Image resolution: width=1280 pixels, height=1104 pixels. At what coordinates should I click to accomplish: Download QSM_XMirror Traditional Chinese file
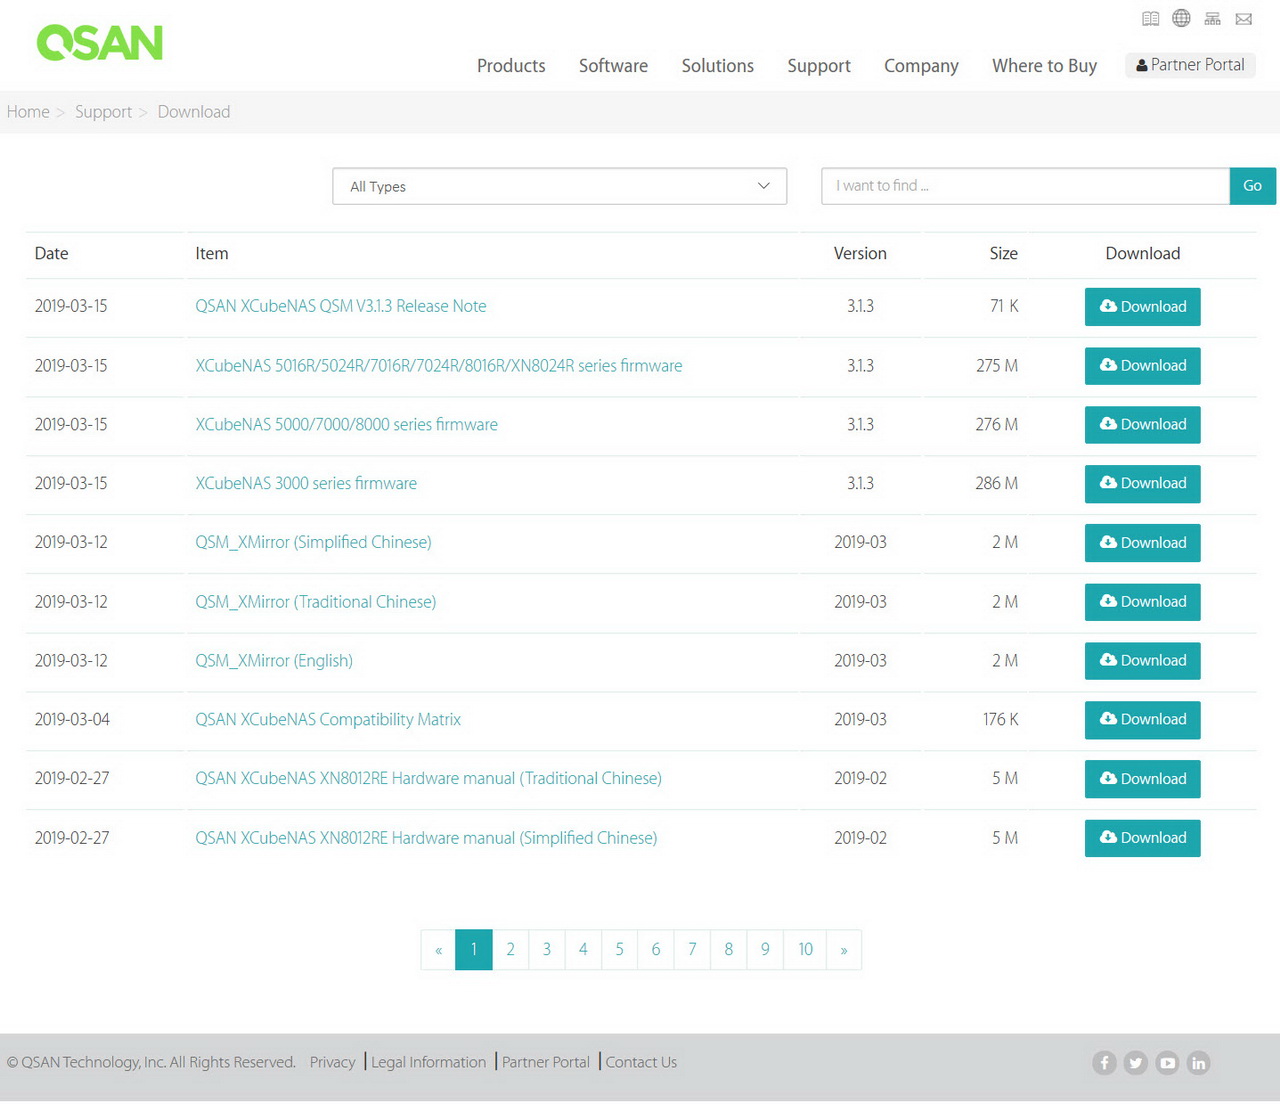coord(1143,602)
